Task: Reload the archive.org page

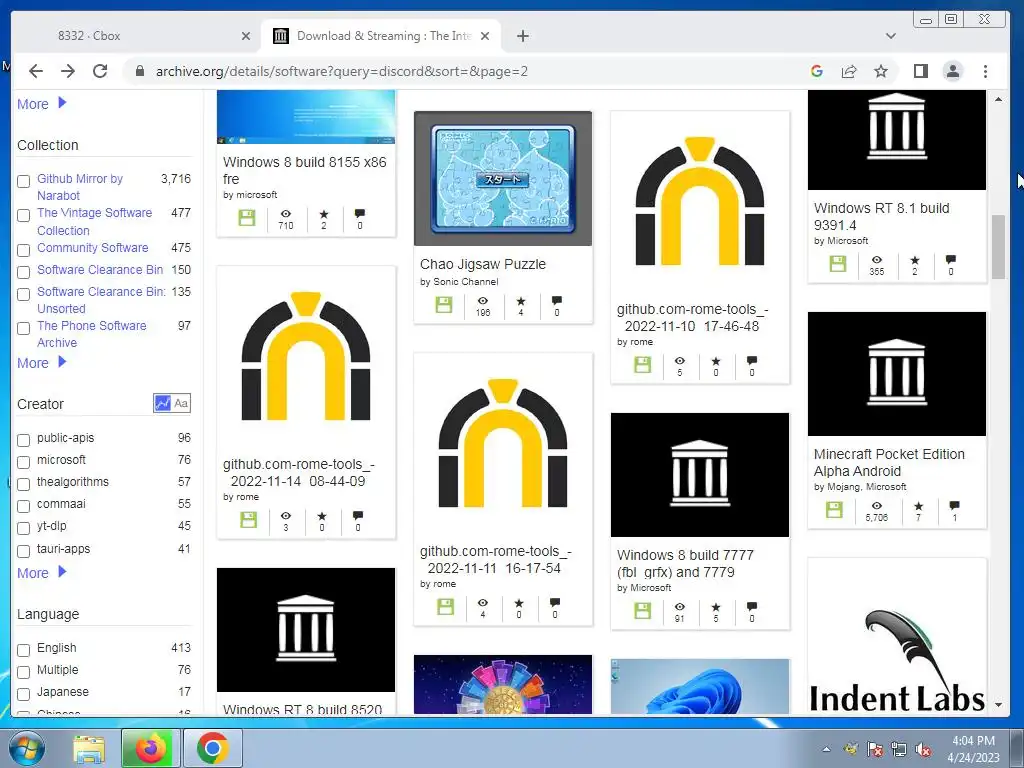Action: pos(100,71)
